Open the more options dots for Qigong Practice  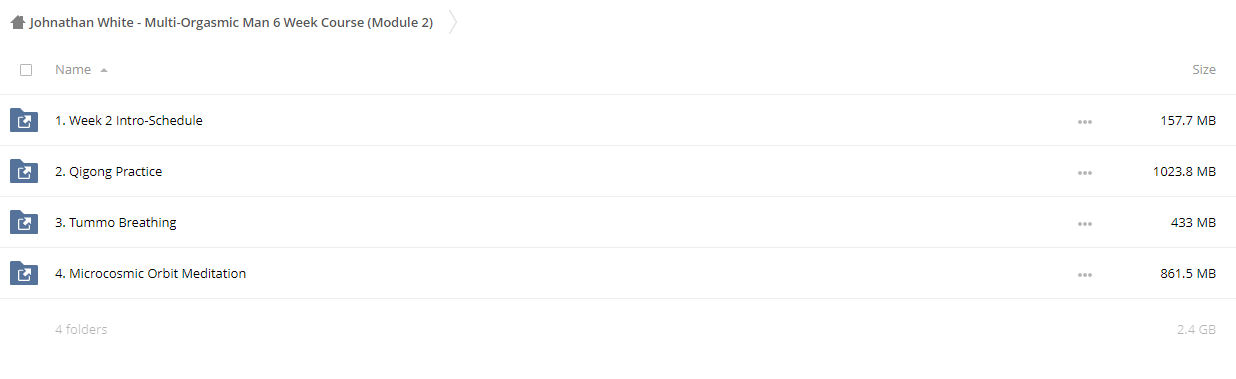(x=1085, y=173)
